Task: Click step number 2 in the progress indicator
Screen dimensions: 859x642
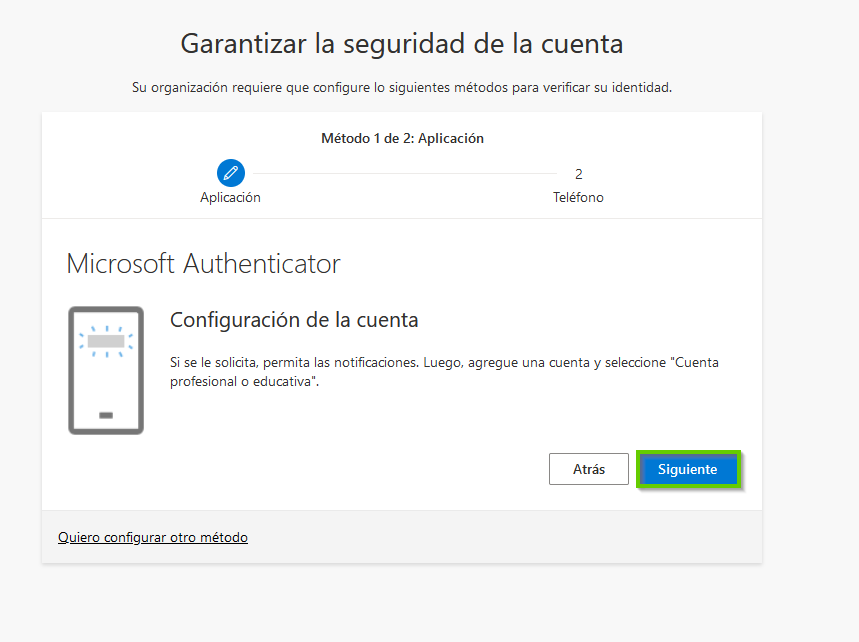Action: [x=579, y=174]
